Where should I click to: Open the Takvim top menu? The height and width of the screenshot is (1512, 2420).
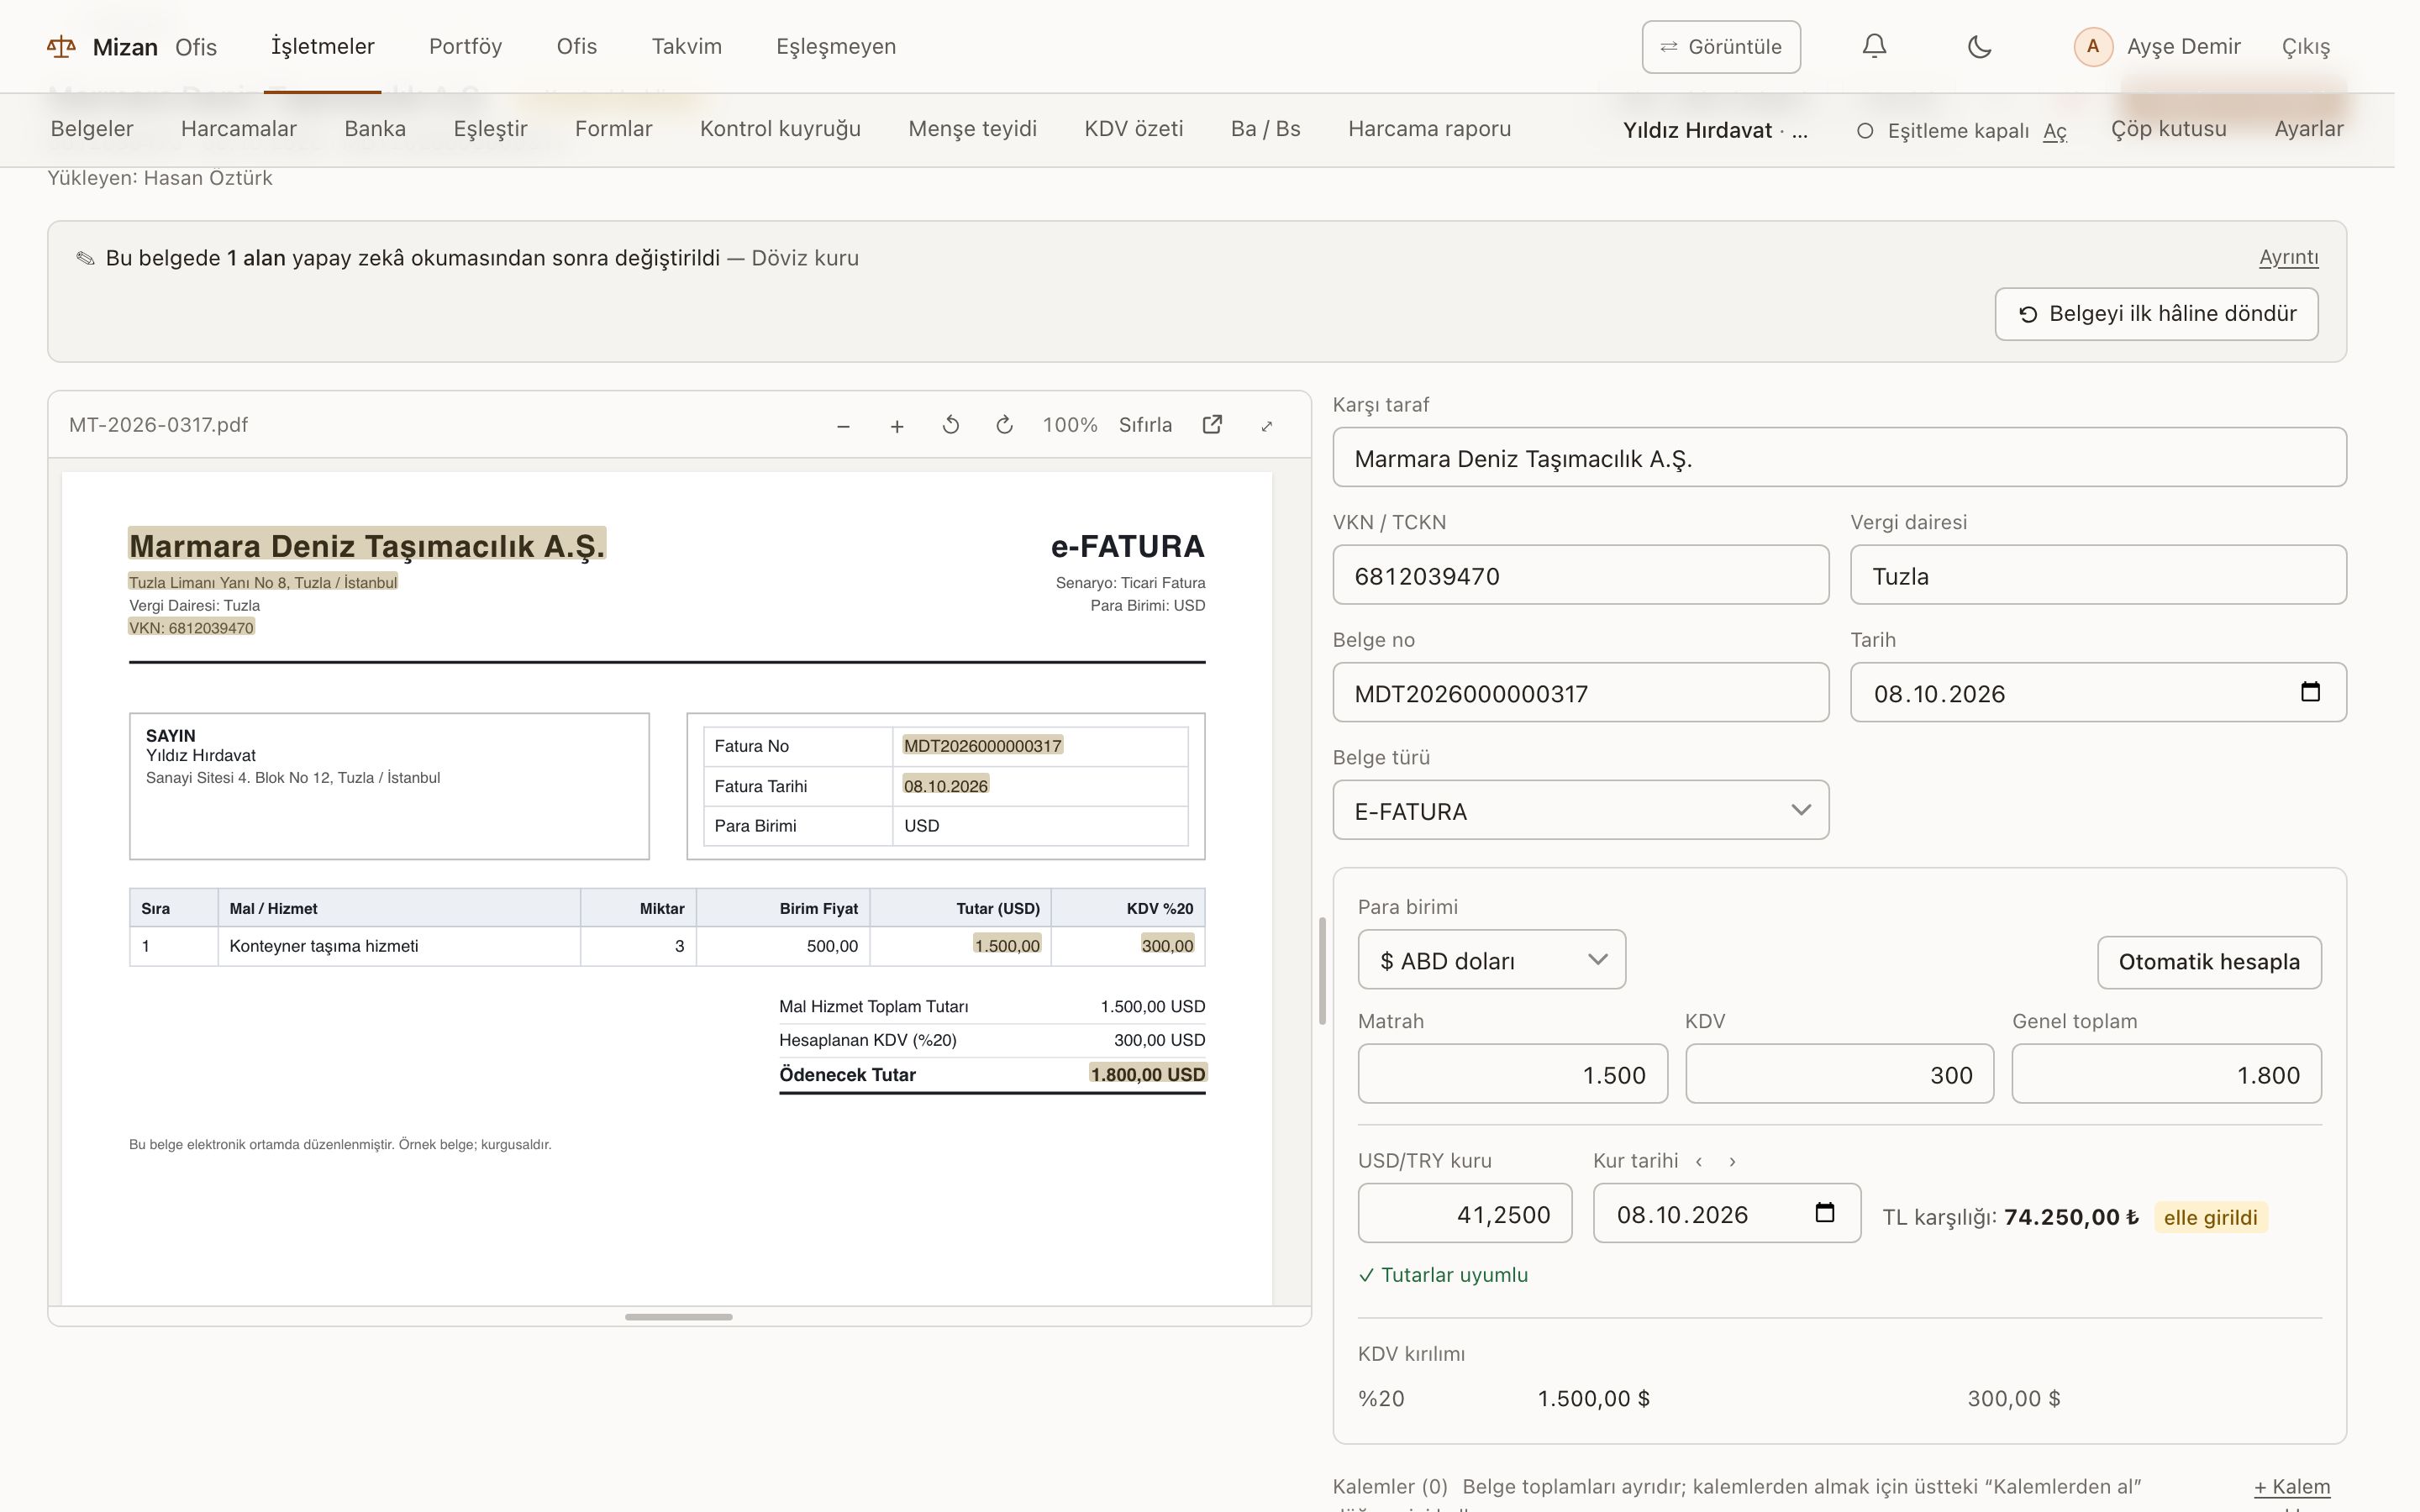click(x=686, y=47)
